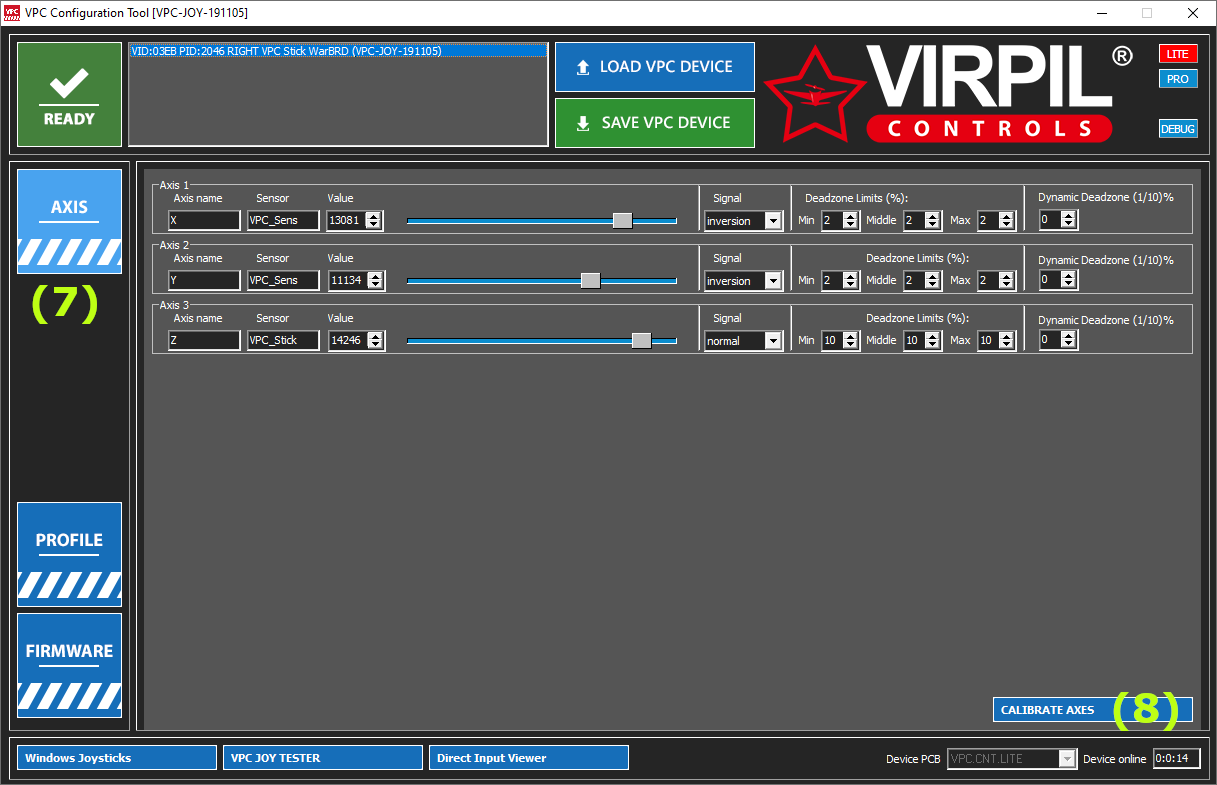Click the Axis 1 name field X

point(204,221)
